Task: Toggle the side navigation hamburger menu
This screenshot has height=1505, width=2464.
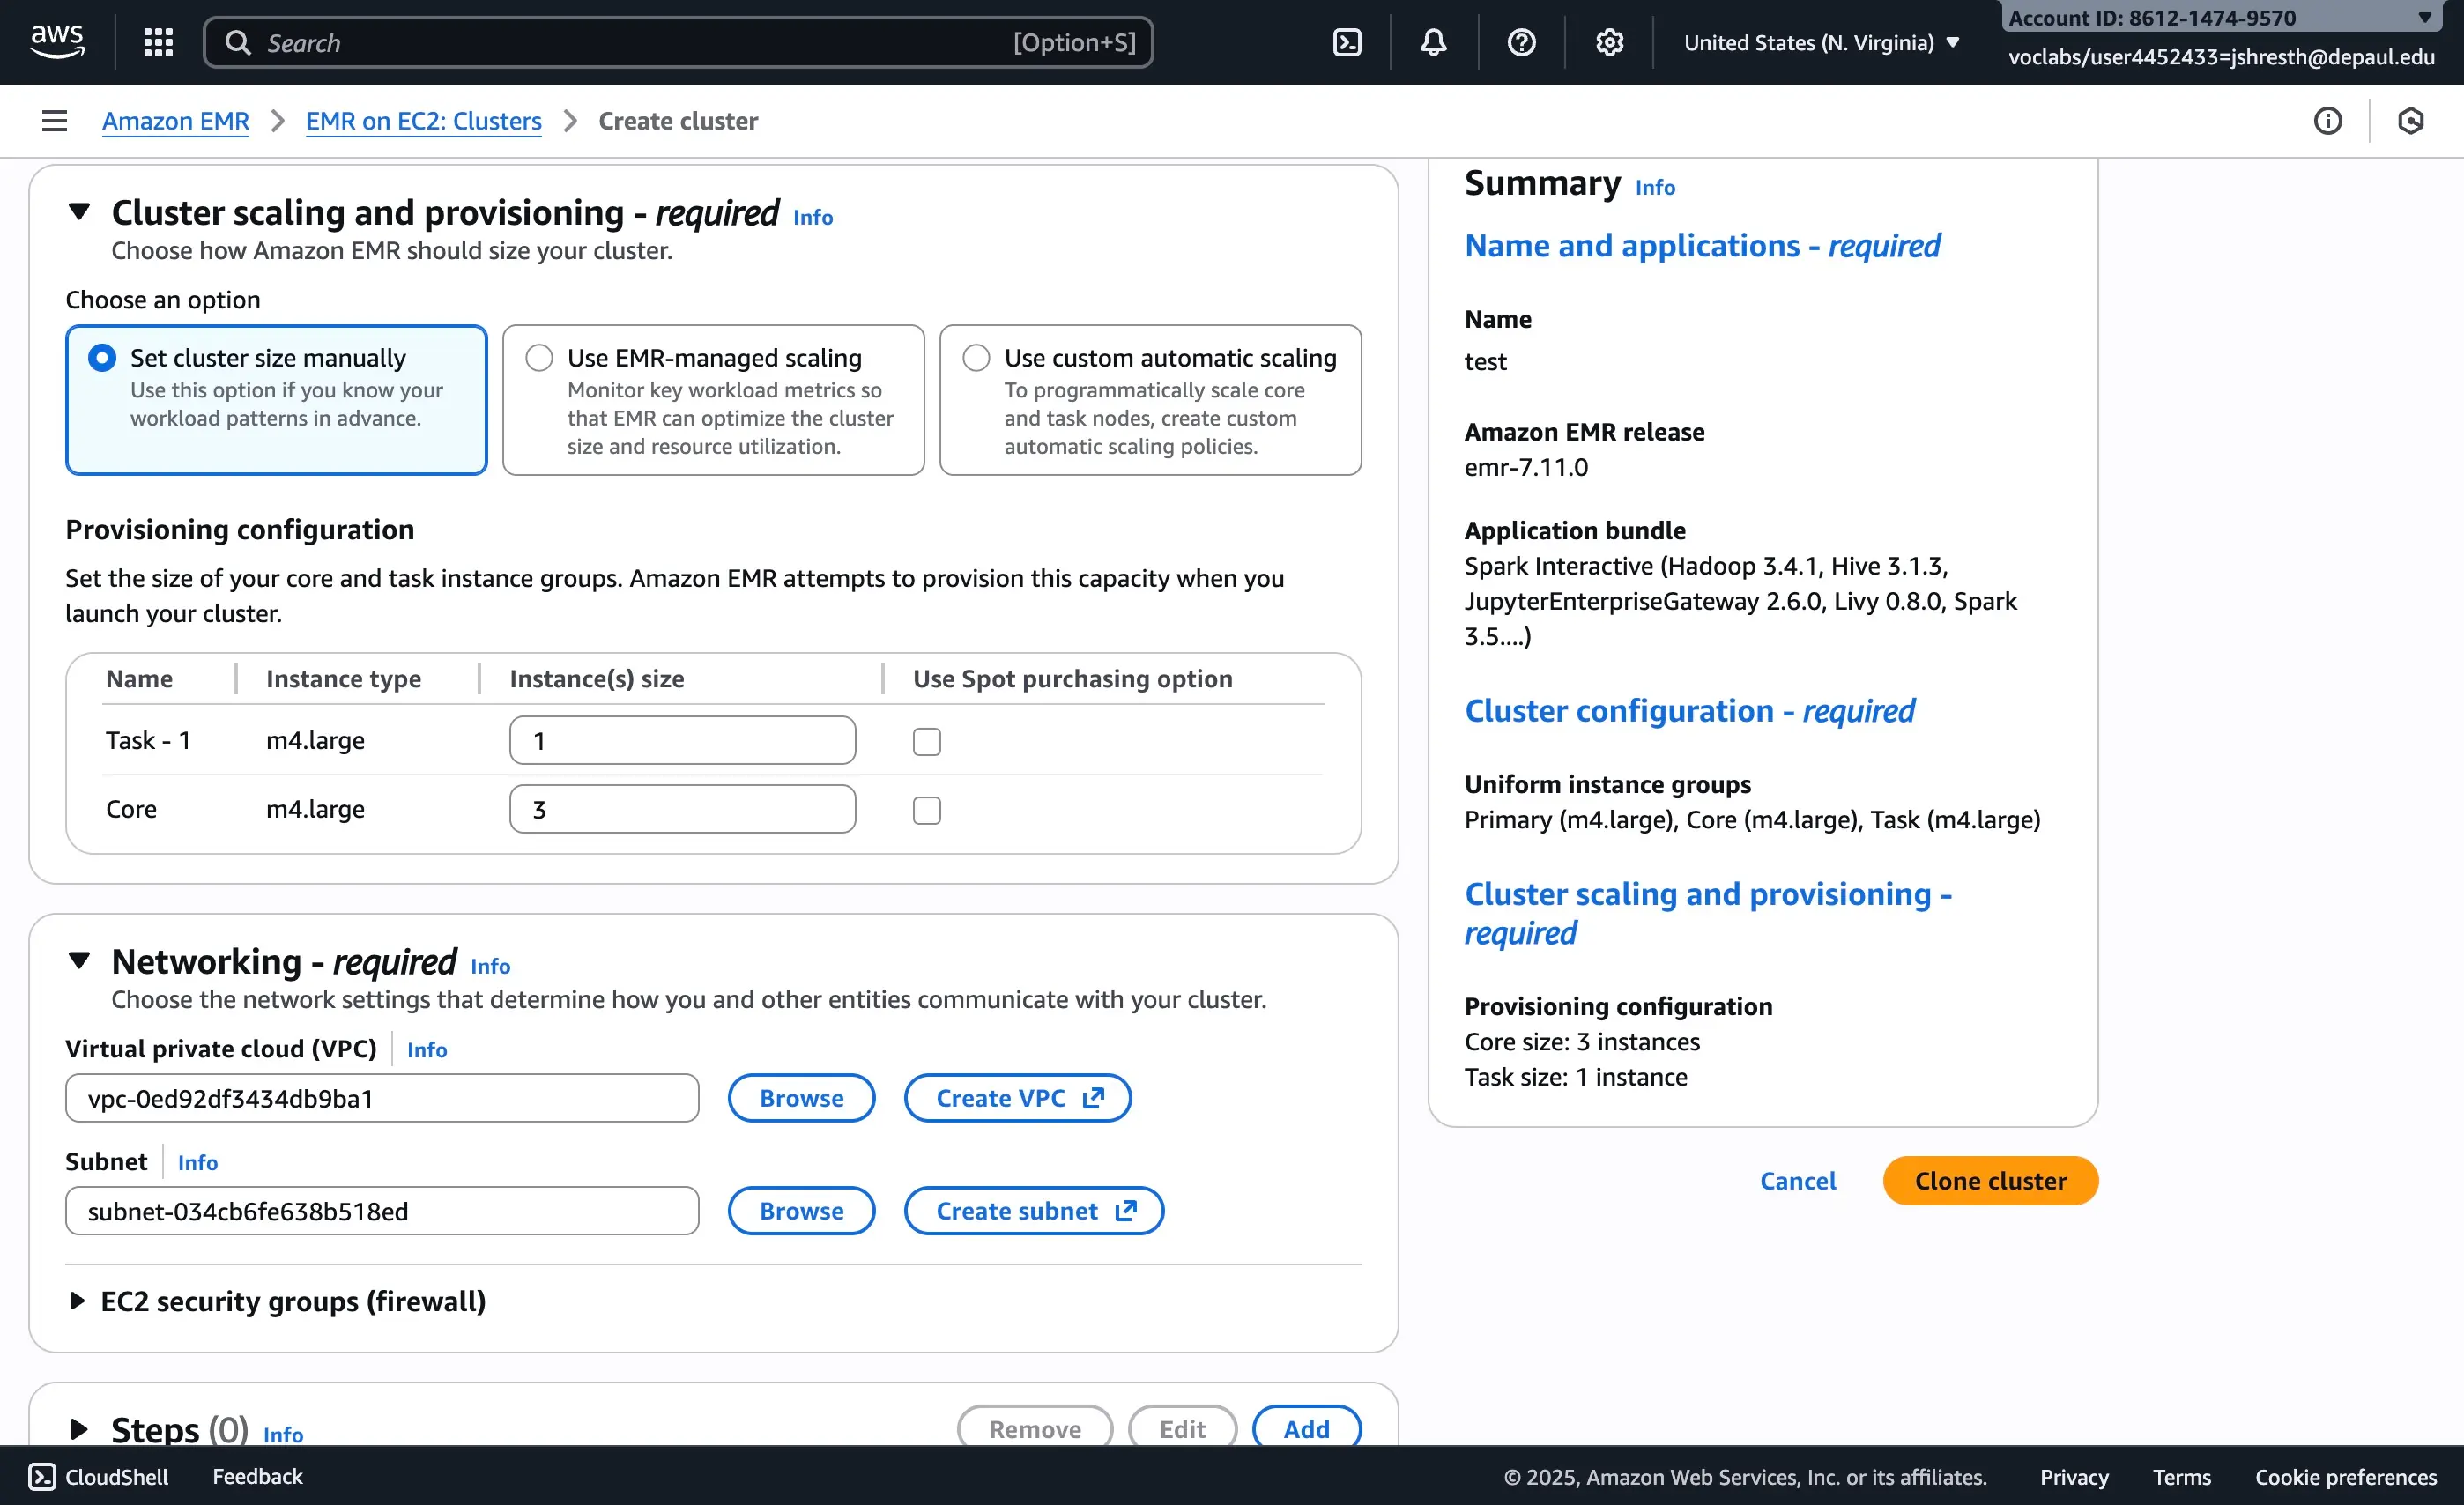Action: [54, 121]
